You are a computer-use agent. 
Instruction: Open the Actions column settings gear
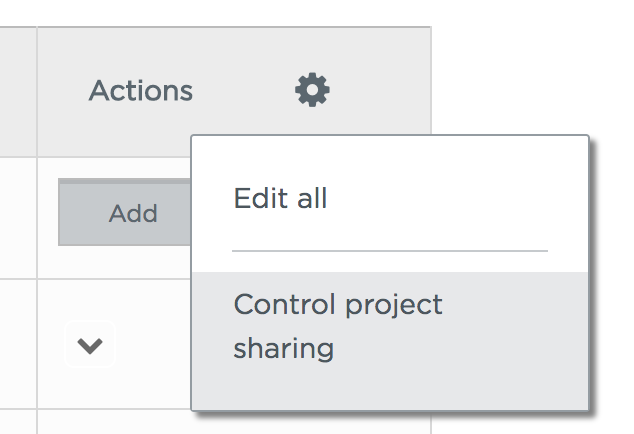click(x=312, y=90)
